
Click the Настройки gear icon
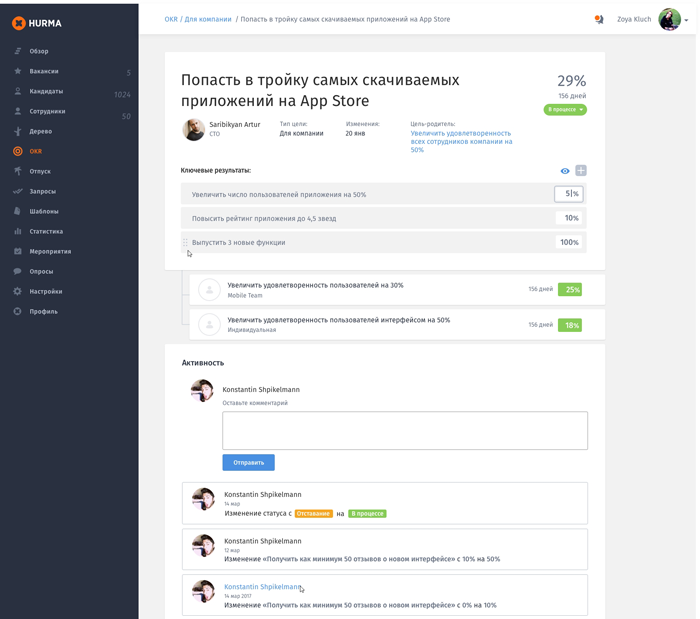(17, 291)
